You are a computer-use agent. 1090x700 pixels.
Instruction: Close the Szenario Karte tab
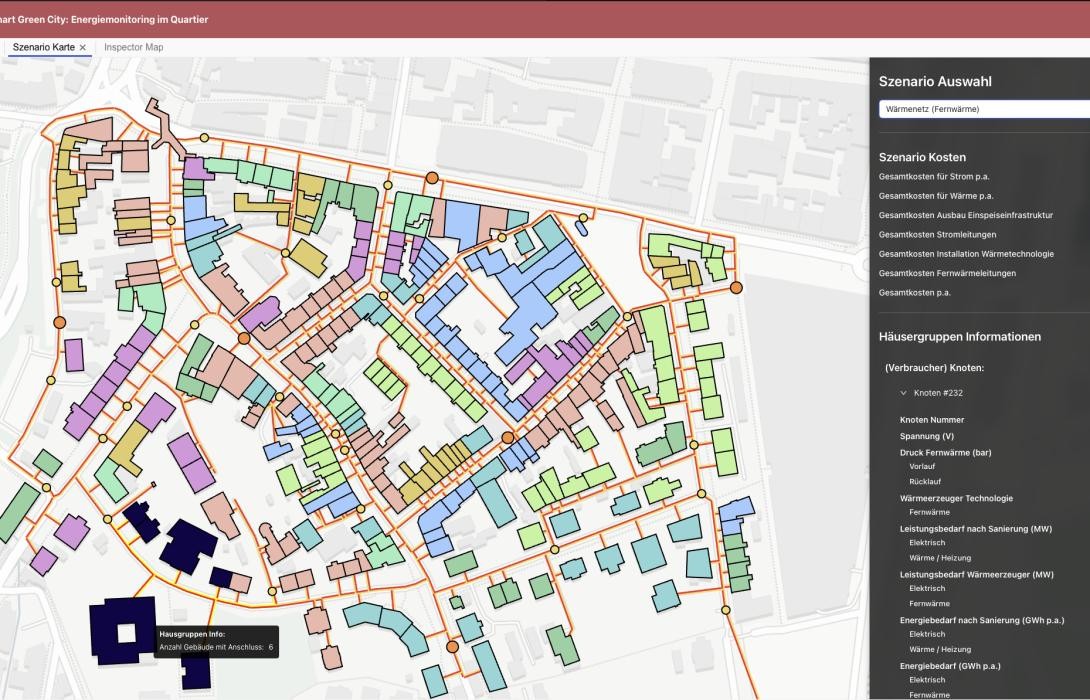coord(83,48)
